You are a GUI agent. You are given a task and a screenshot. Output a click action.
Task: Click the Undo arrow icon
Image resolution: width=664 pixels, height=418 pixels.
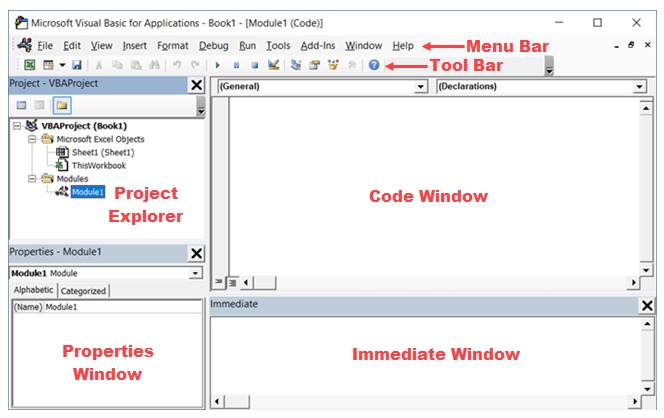(177, 65)
